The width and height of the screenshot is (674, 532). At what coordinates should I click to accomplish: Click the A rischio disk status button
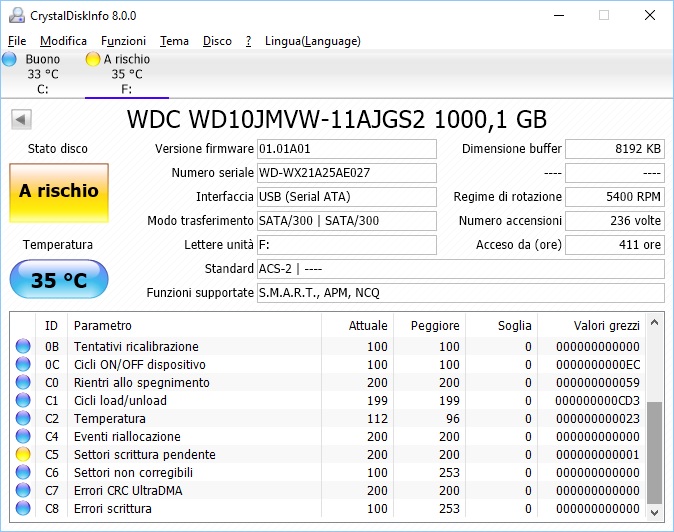pos(59,193)
